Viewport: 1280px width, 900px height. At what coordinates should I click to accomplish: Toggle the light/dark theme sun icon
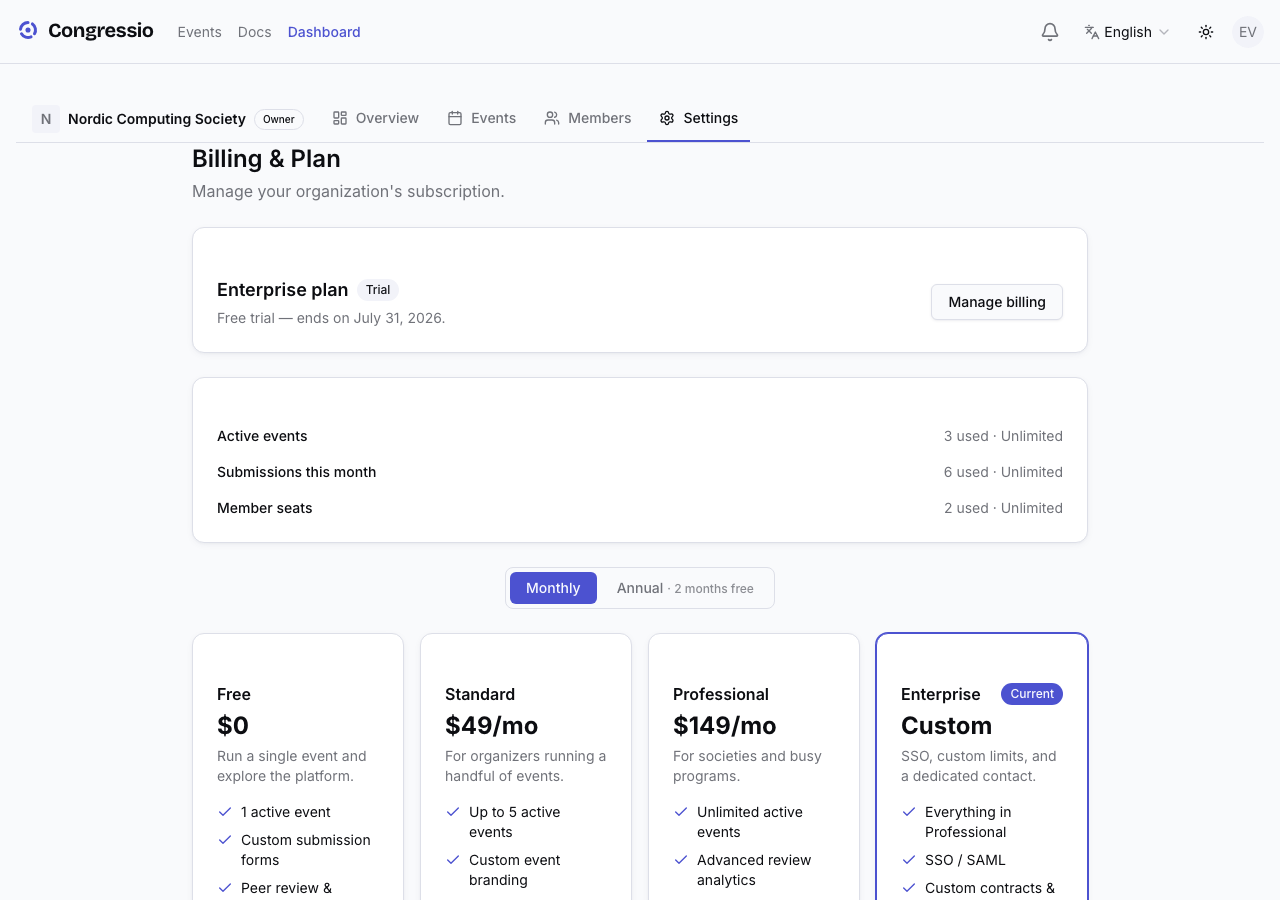(x=1206, y=32)
